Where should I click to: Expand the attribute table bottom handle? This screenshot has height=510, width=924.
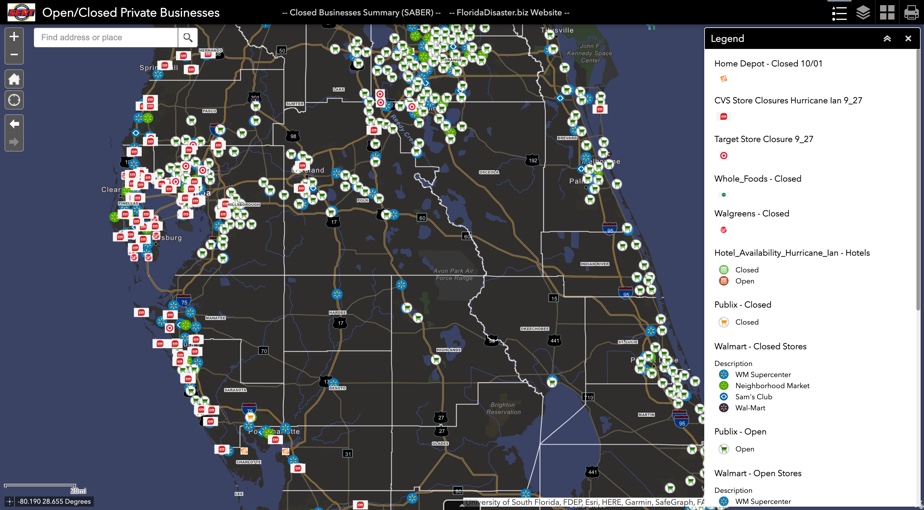(x=461, y=505)
